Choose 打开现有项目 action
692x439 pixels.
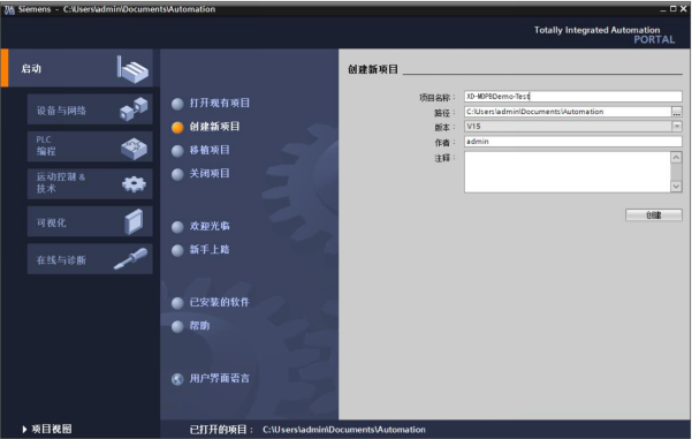(x=219, y=103)
